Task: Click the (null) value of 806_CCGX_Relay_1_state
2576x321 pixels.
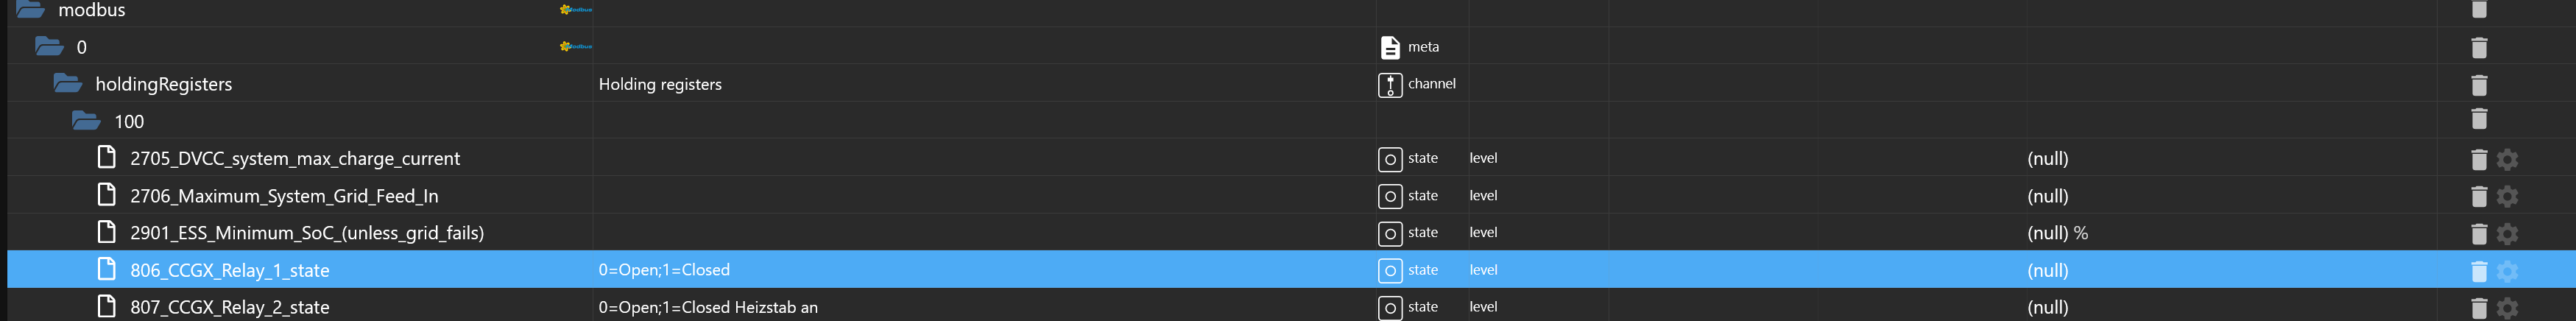Action: pyautogui.click(x=2047, y=270)
